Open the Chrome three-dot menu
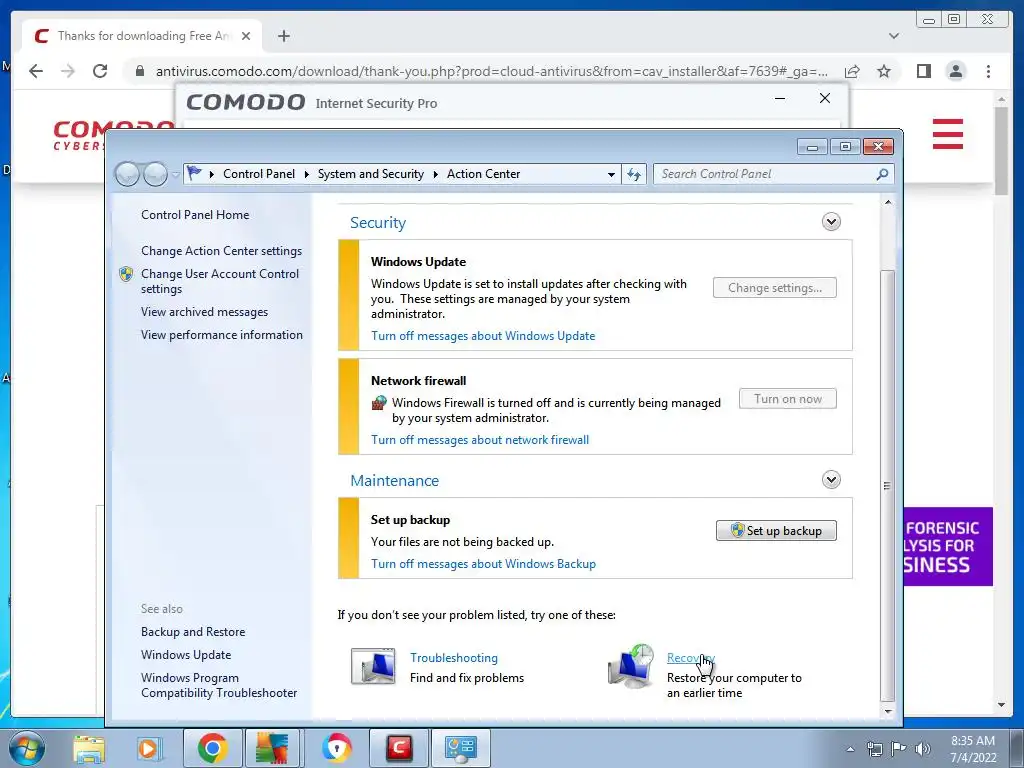The image size is (1024, 768). (x=988, y=71)
